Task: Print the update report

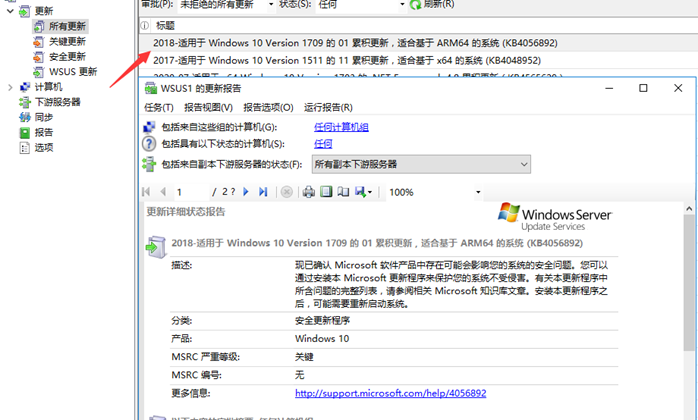Action: [x=308, y=192]
